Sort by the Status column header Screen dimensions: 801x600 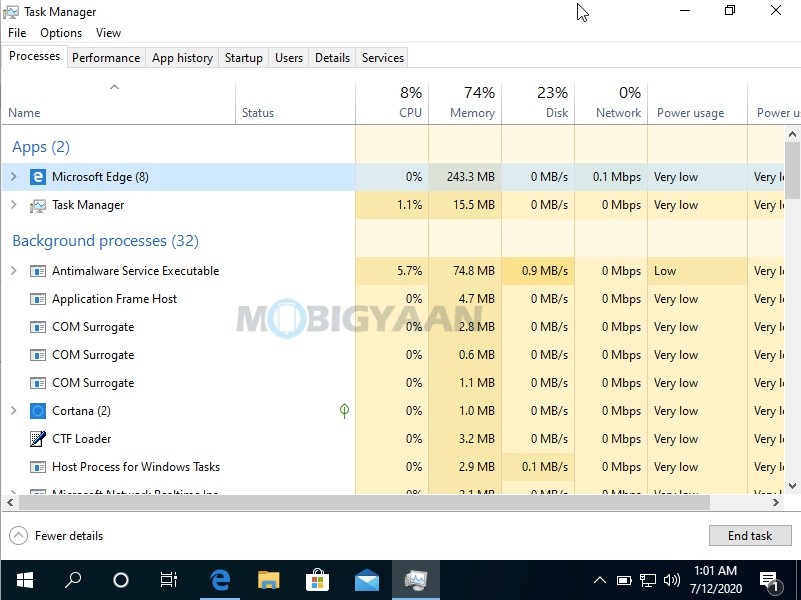tap(295, 104)
